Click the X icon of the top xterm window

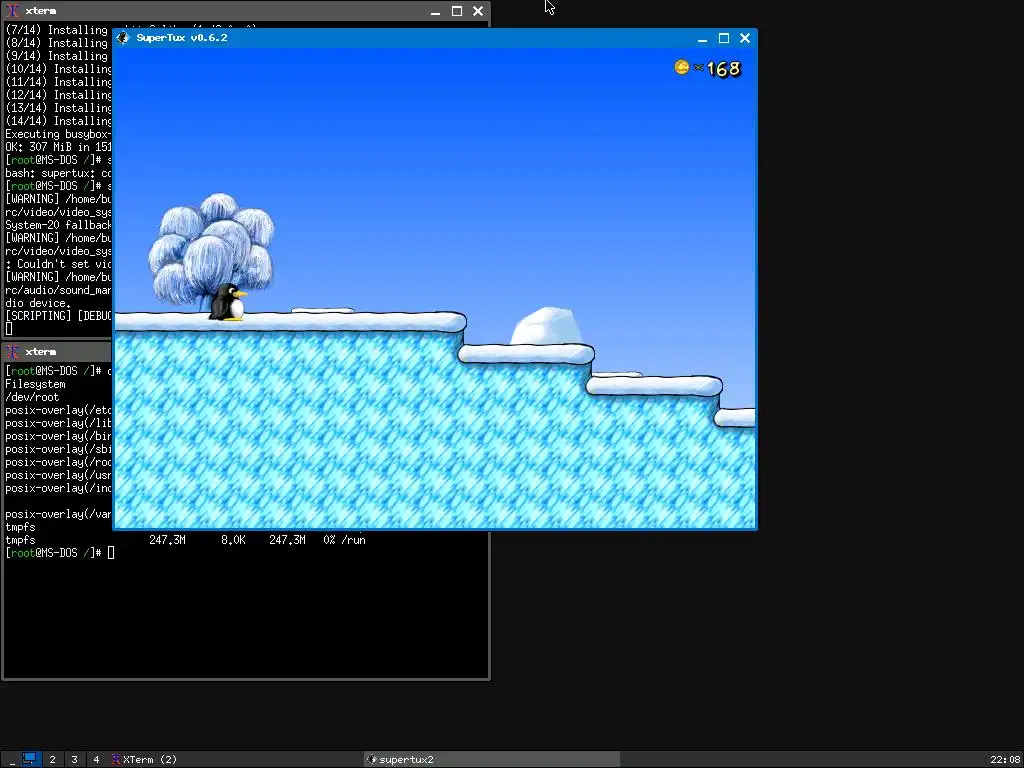coord(12,11)
